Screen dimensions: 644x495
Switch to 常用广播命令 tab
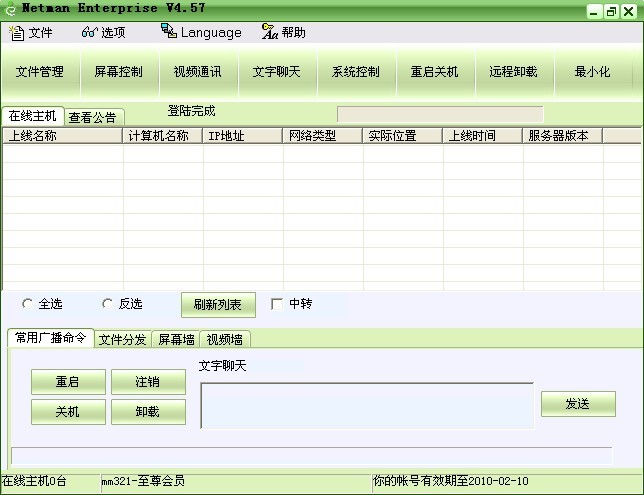pyautogui.click(x=51, y=338)
